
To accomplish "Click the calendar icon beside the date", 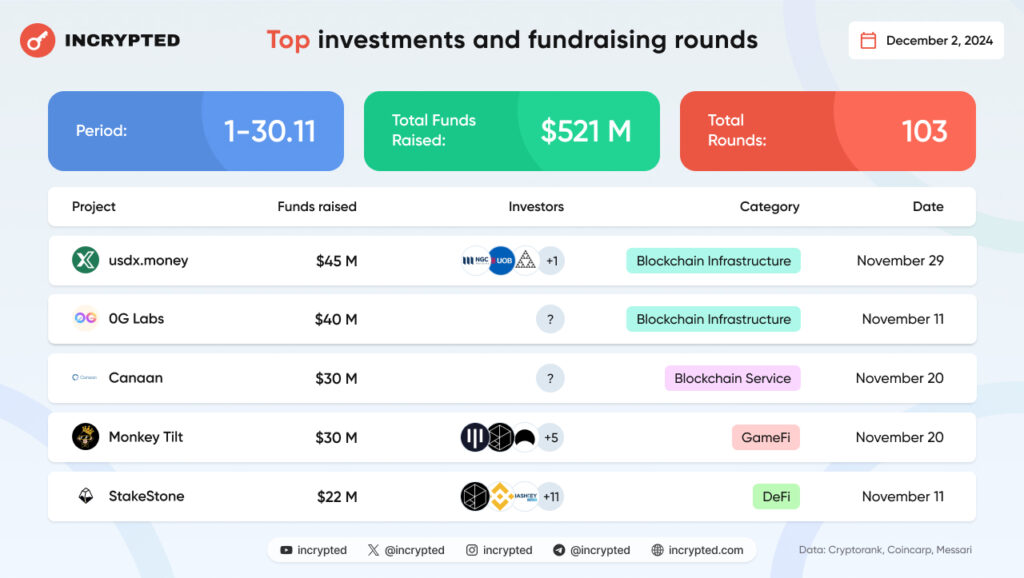I will [x=868, y=41].
